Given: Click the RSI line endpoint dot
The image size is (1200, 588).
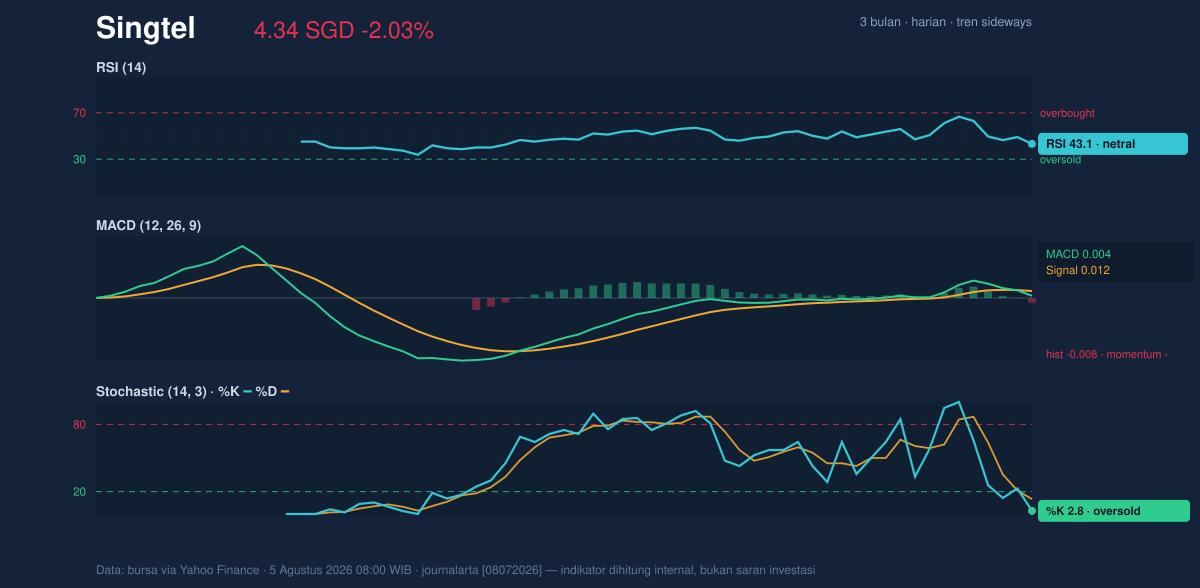Looking at the screenshot, I should point(1032,144).
